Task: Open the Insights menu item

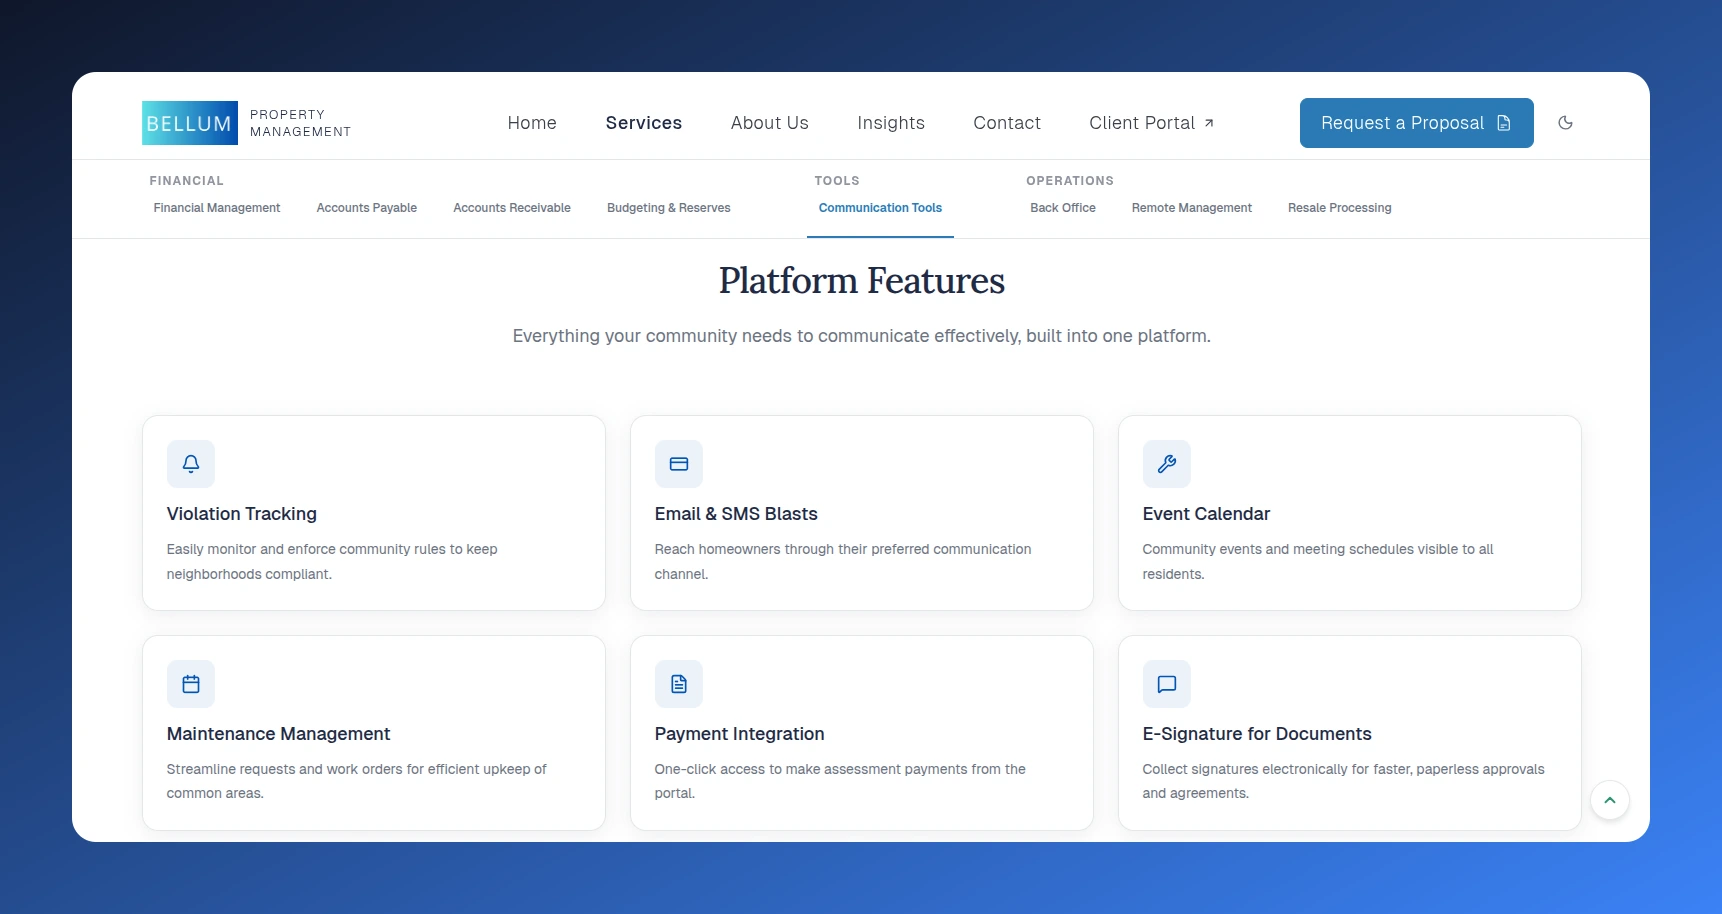Action: pyautogui.click(x=891, y=123)
